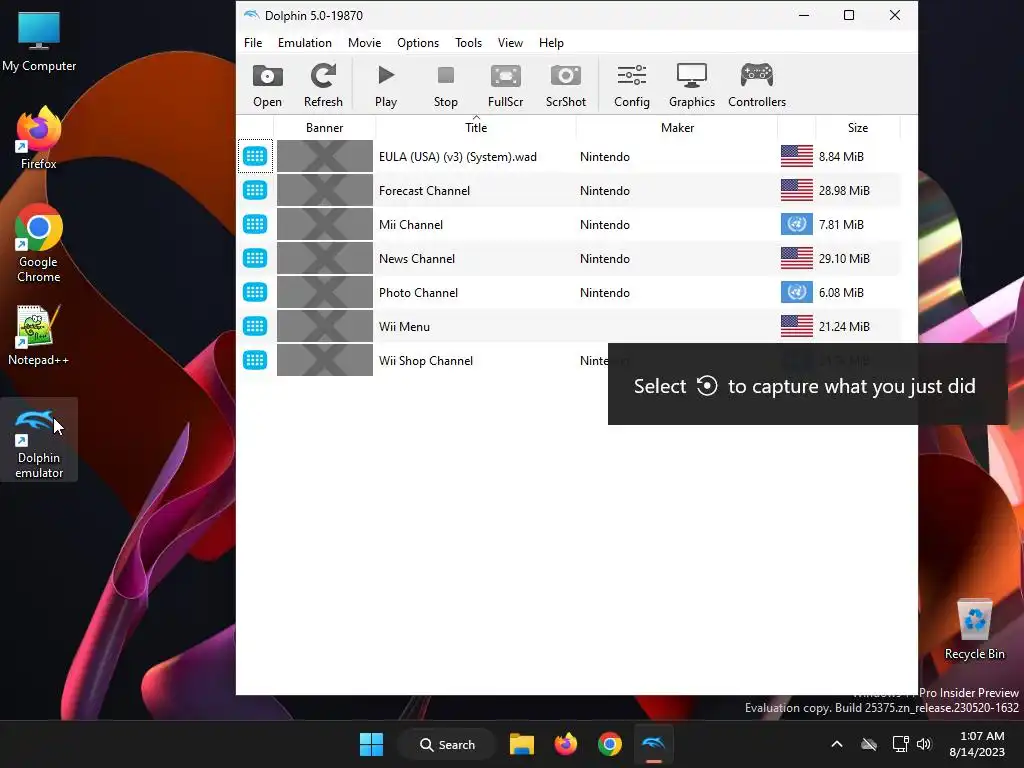Click the banner placeholder of Forecast Channel
Viewport: 1024px width, 768px height.
(325, 191)
